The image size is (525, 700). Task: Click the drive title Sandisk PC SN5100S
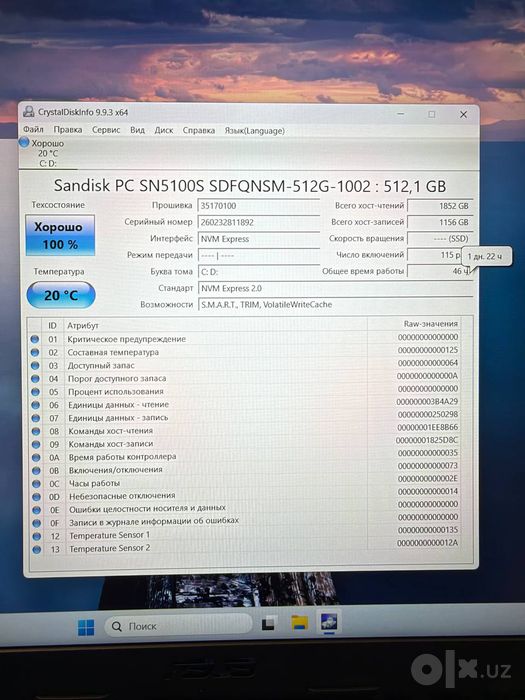pyautogui.click(x=250, y=186)
